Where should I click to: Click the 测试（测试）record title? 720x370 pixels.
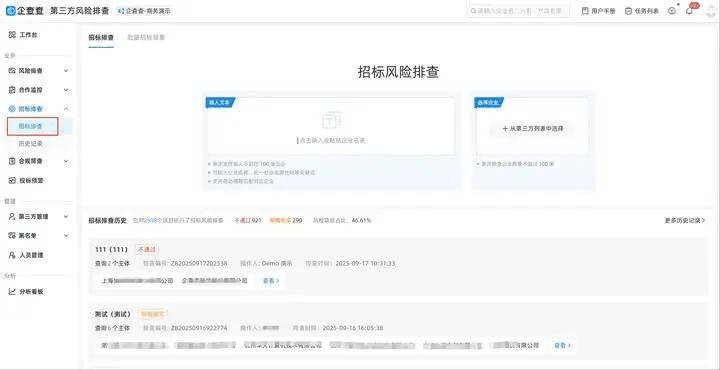[112, 314]
